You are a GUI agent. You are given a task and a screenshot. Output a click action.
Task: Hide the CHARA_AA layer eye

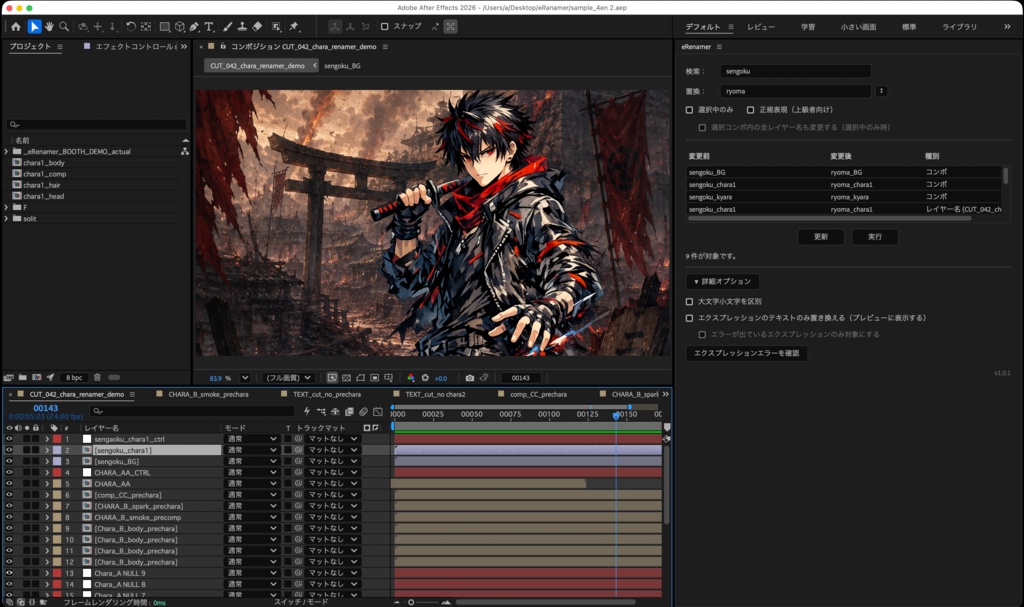pos(9,484)
